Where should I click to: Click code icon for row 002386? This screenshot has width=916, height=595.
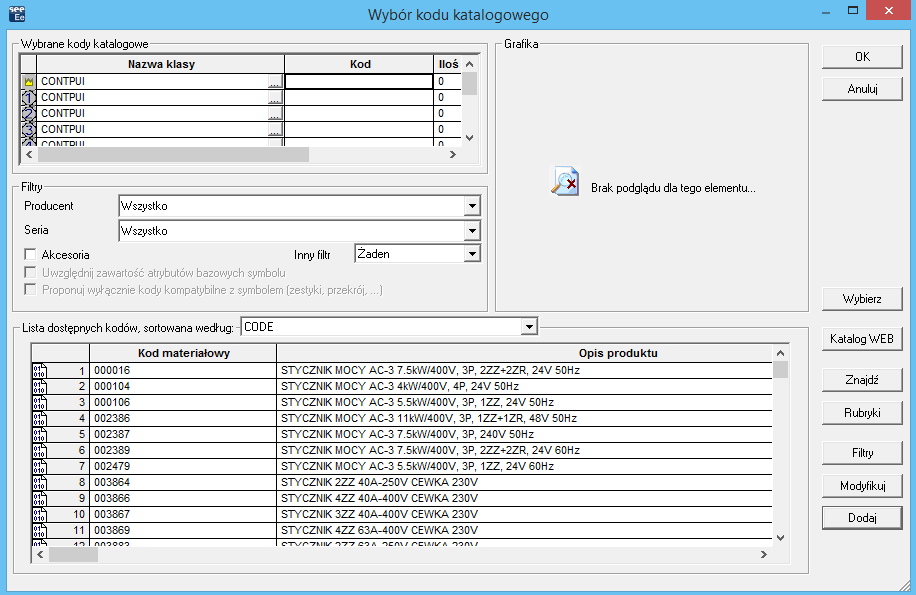click(x=40, y=419)
